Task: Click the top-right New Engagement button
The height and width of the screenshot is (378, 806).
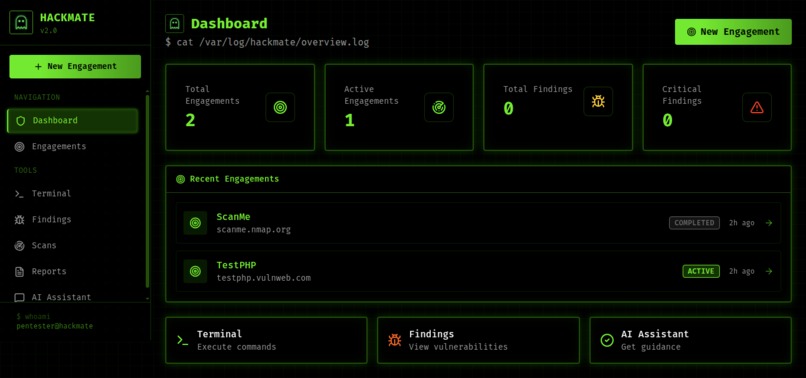Action: (733, 32)
